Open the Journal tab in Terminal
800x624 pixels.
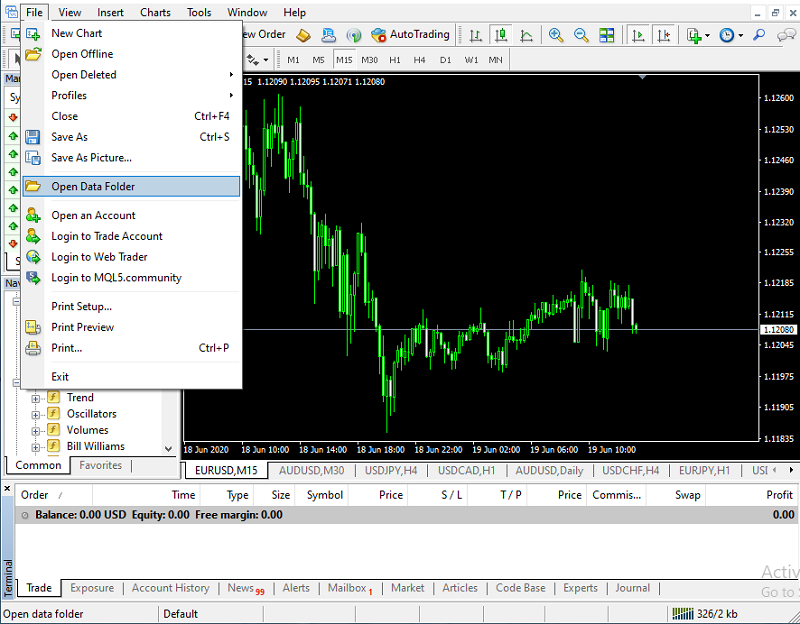(632, 588)
